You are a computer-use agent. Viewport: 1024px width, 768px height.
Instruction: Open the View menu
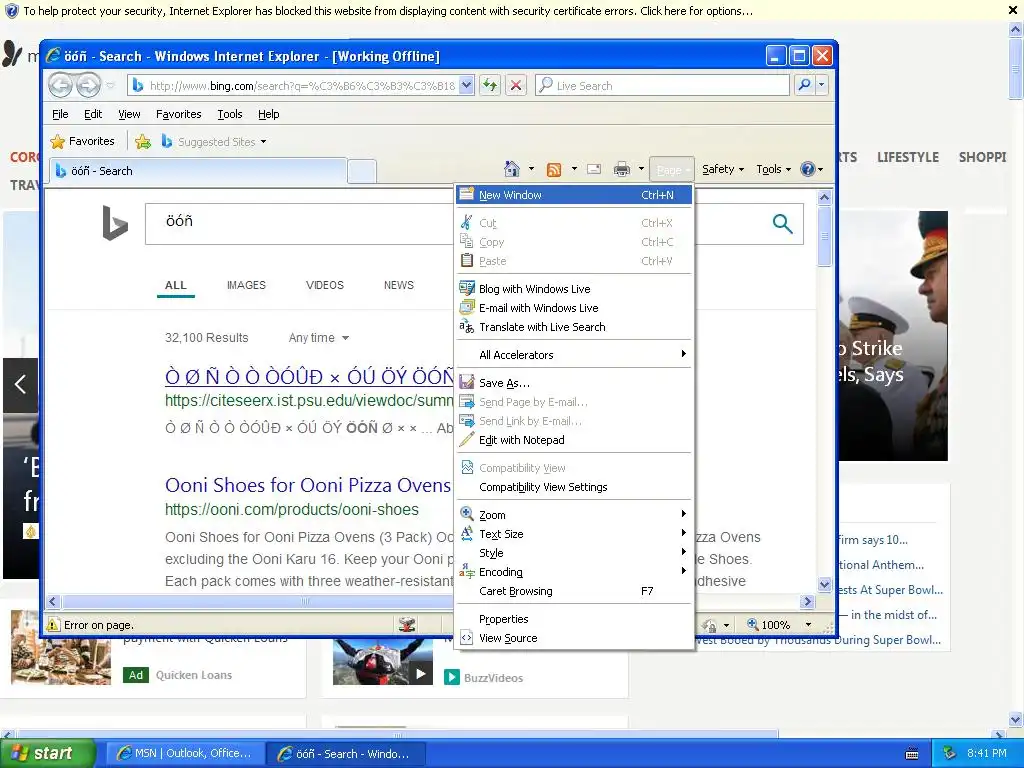(129, 114)
